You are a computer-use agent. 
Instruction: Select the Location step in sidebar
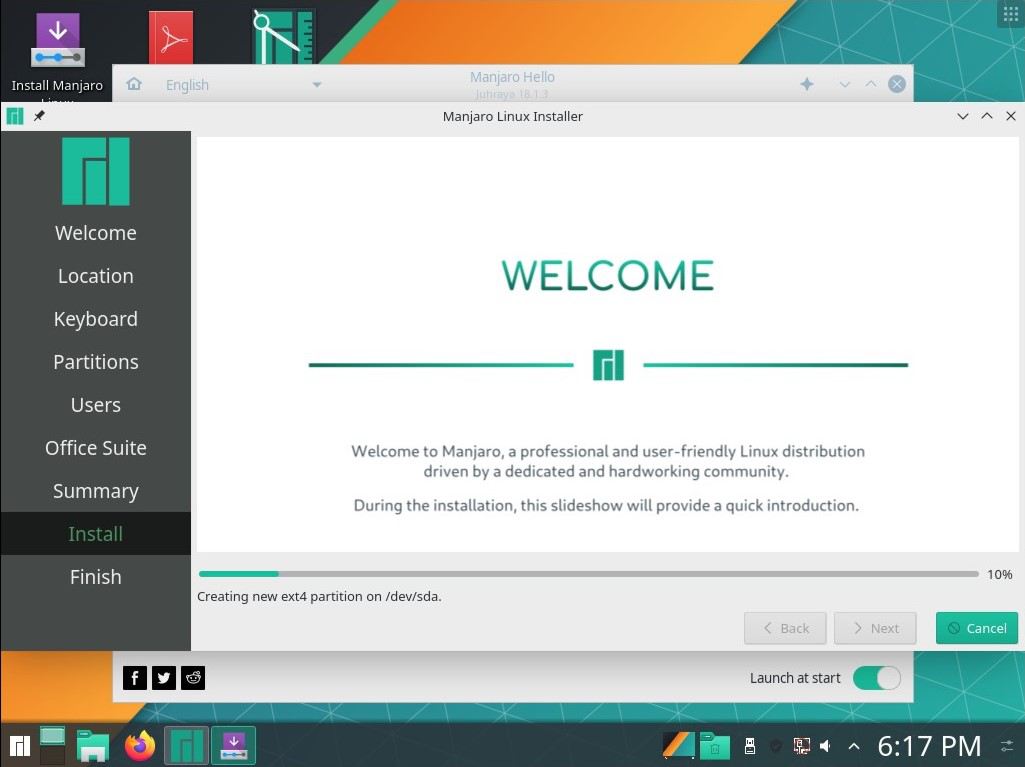pos(95,276)
